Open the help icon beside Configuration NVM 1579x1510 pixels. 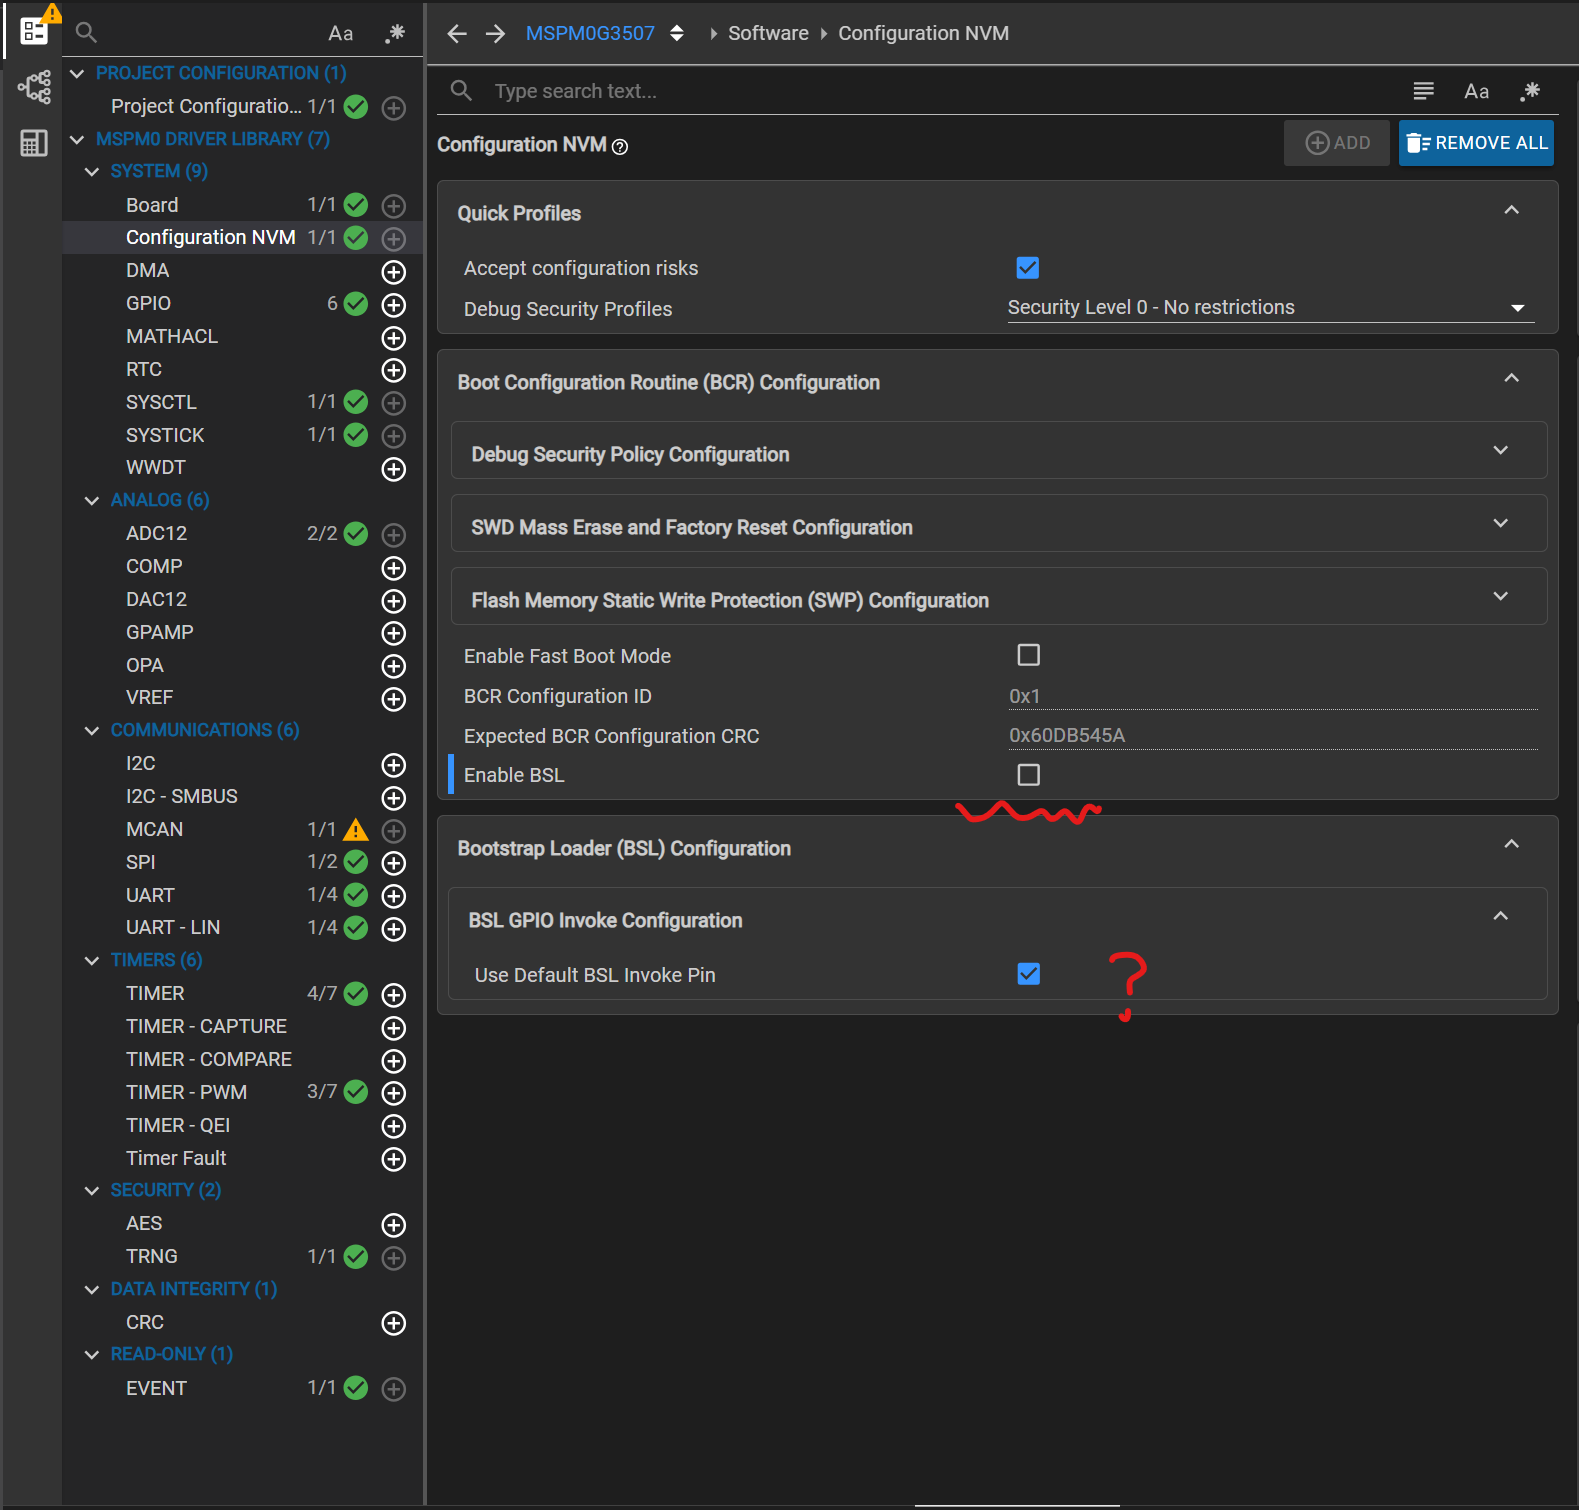coord(620,147)
